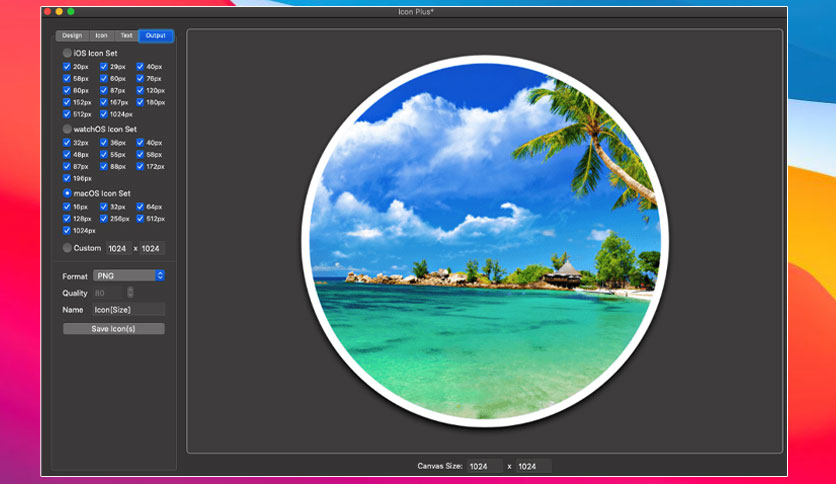
Task: Click the Name input field
Action: (x=128, y=310)
